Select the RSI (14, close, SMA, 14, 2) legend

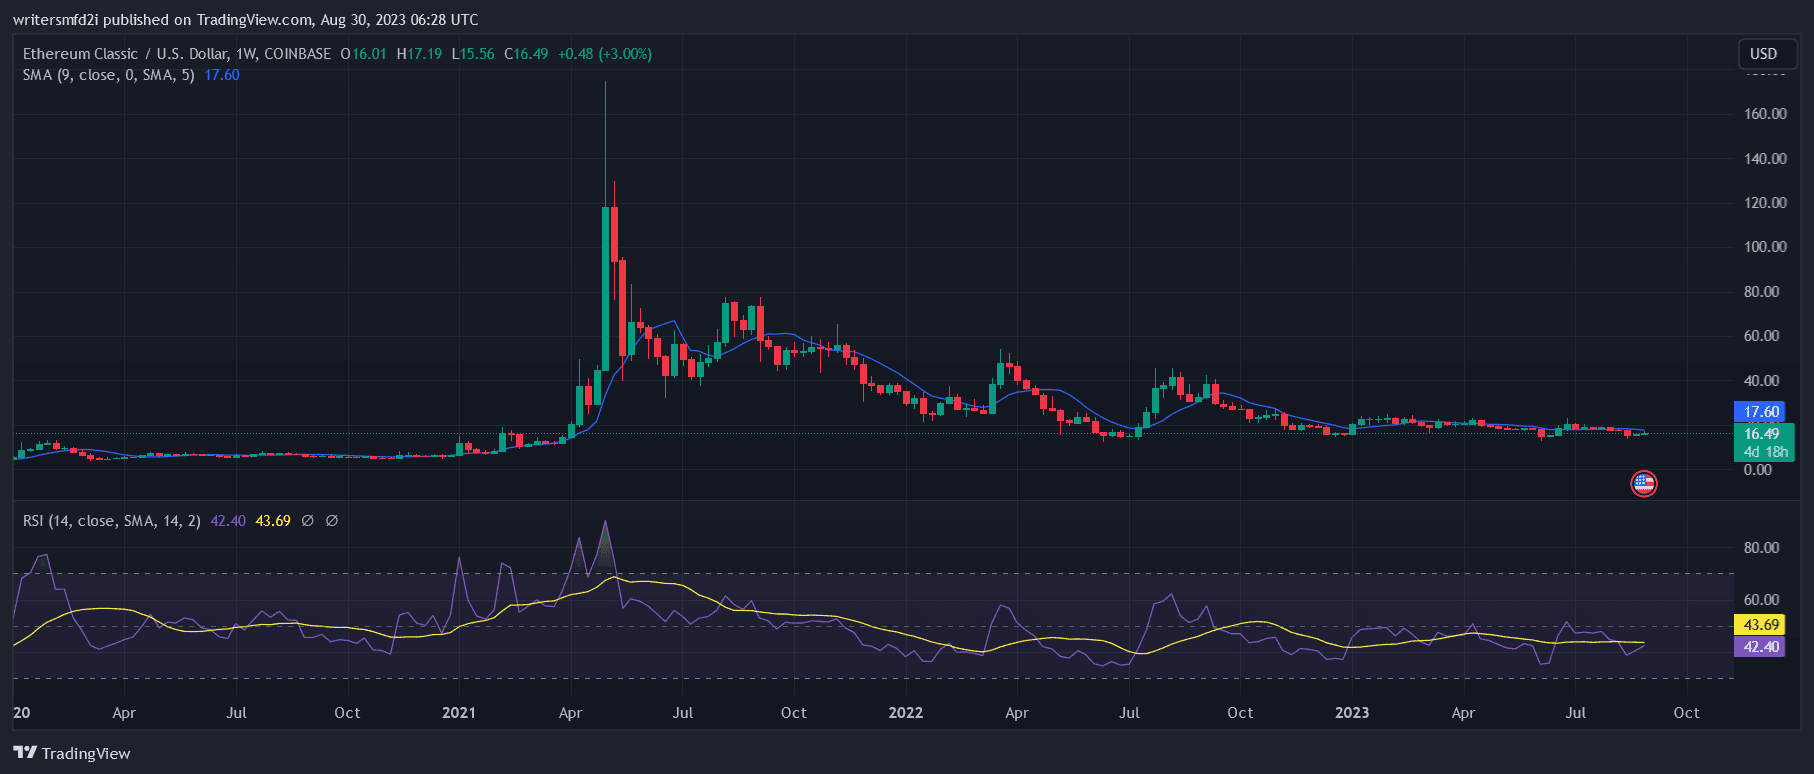pos(111,521)
